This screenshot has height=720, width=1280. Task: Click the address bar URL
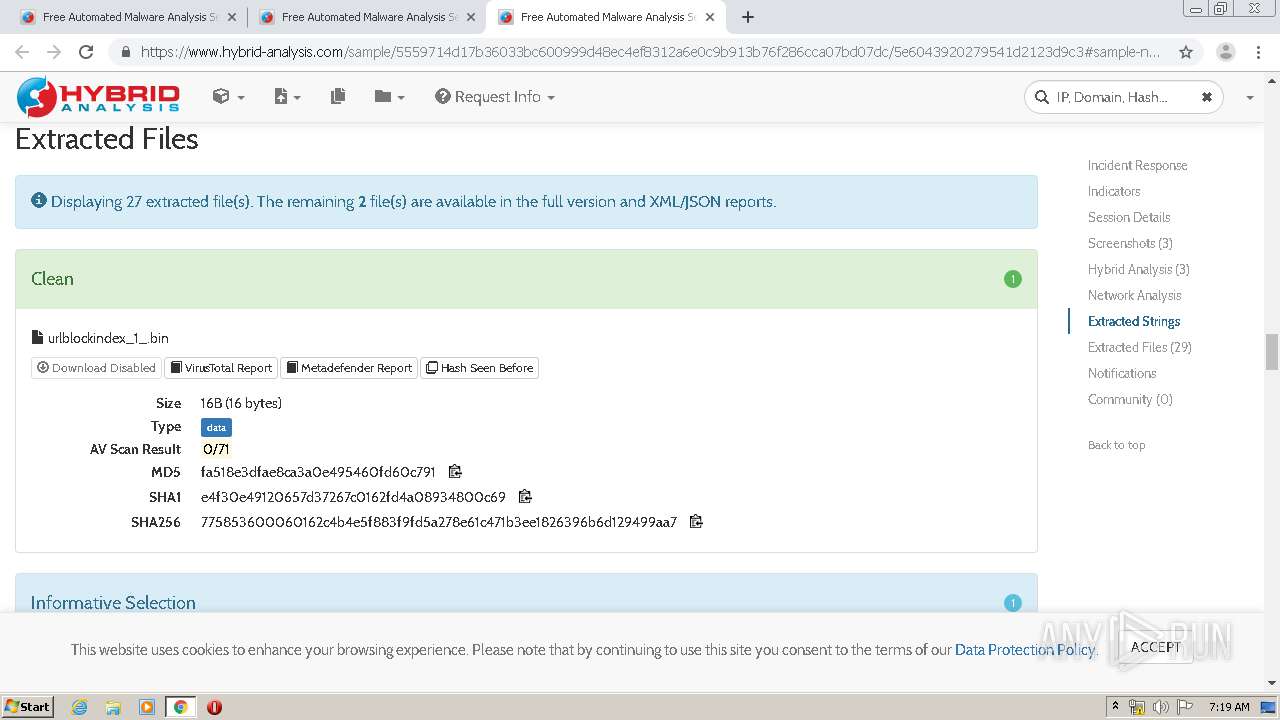pos(650,52)
